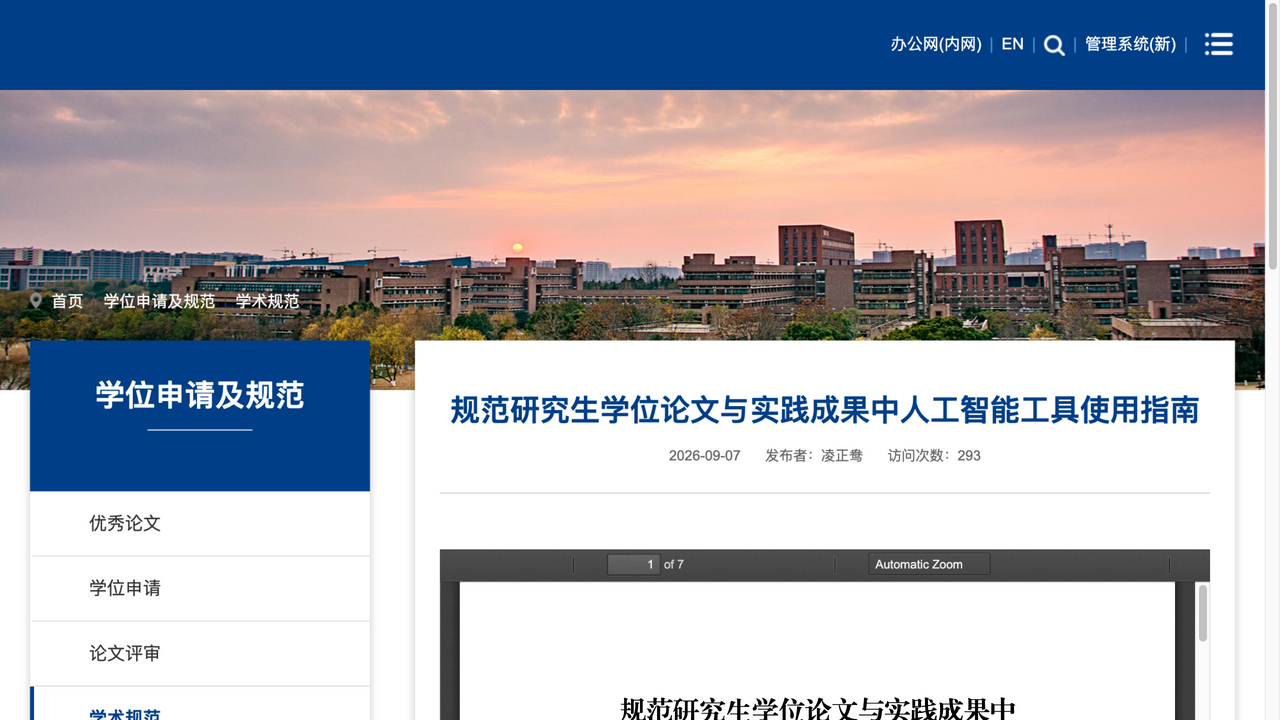Image resolution: width=1280 pixels, height=720 pixels.
Task: Open the search magnifier icon
Action: point(1054,45)
